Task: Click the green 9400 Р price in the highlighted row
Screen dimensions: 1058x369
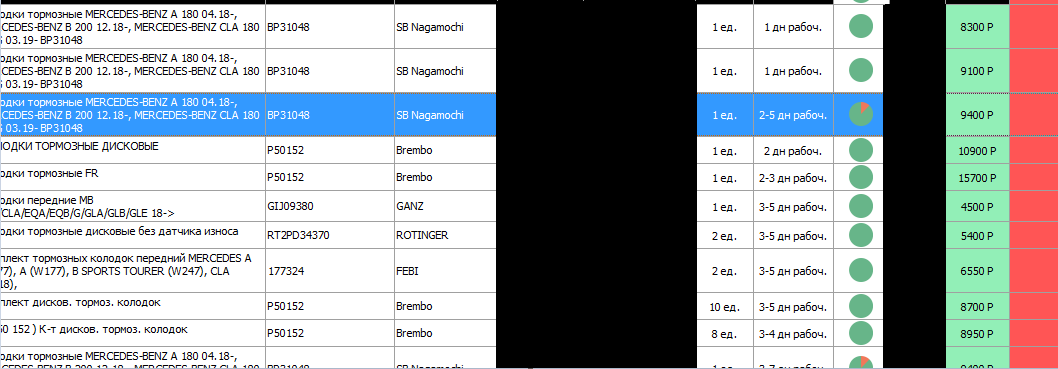Action: pyautogui.click(x=977, y=115)
